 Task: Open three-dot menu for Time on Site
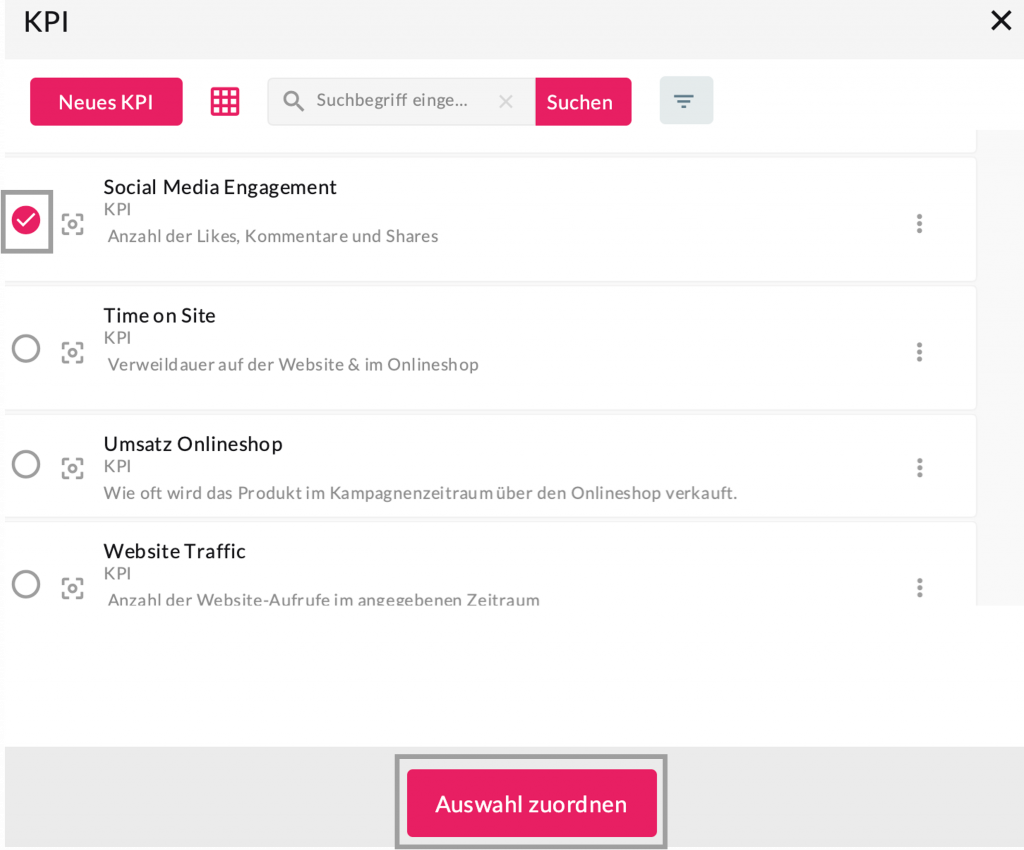click(919, 352)
